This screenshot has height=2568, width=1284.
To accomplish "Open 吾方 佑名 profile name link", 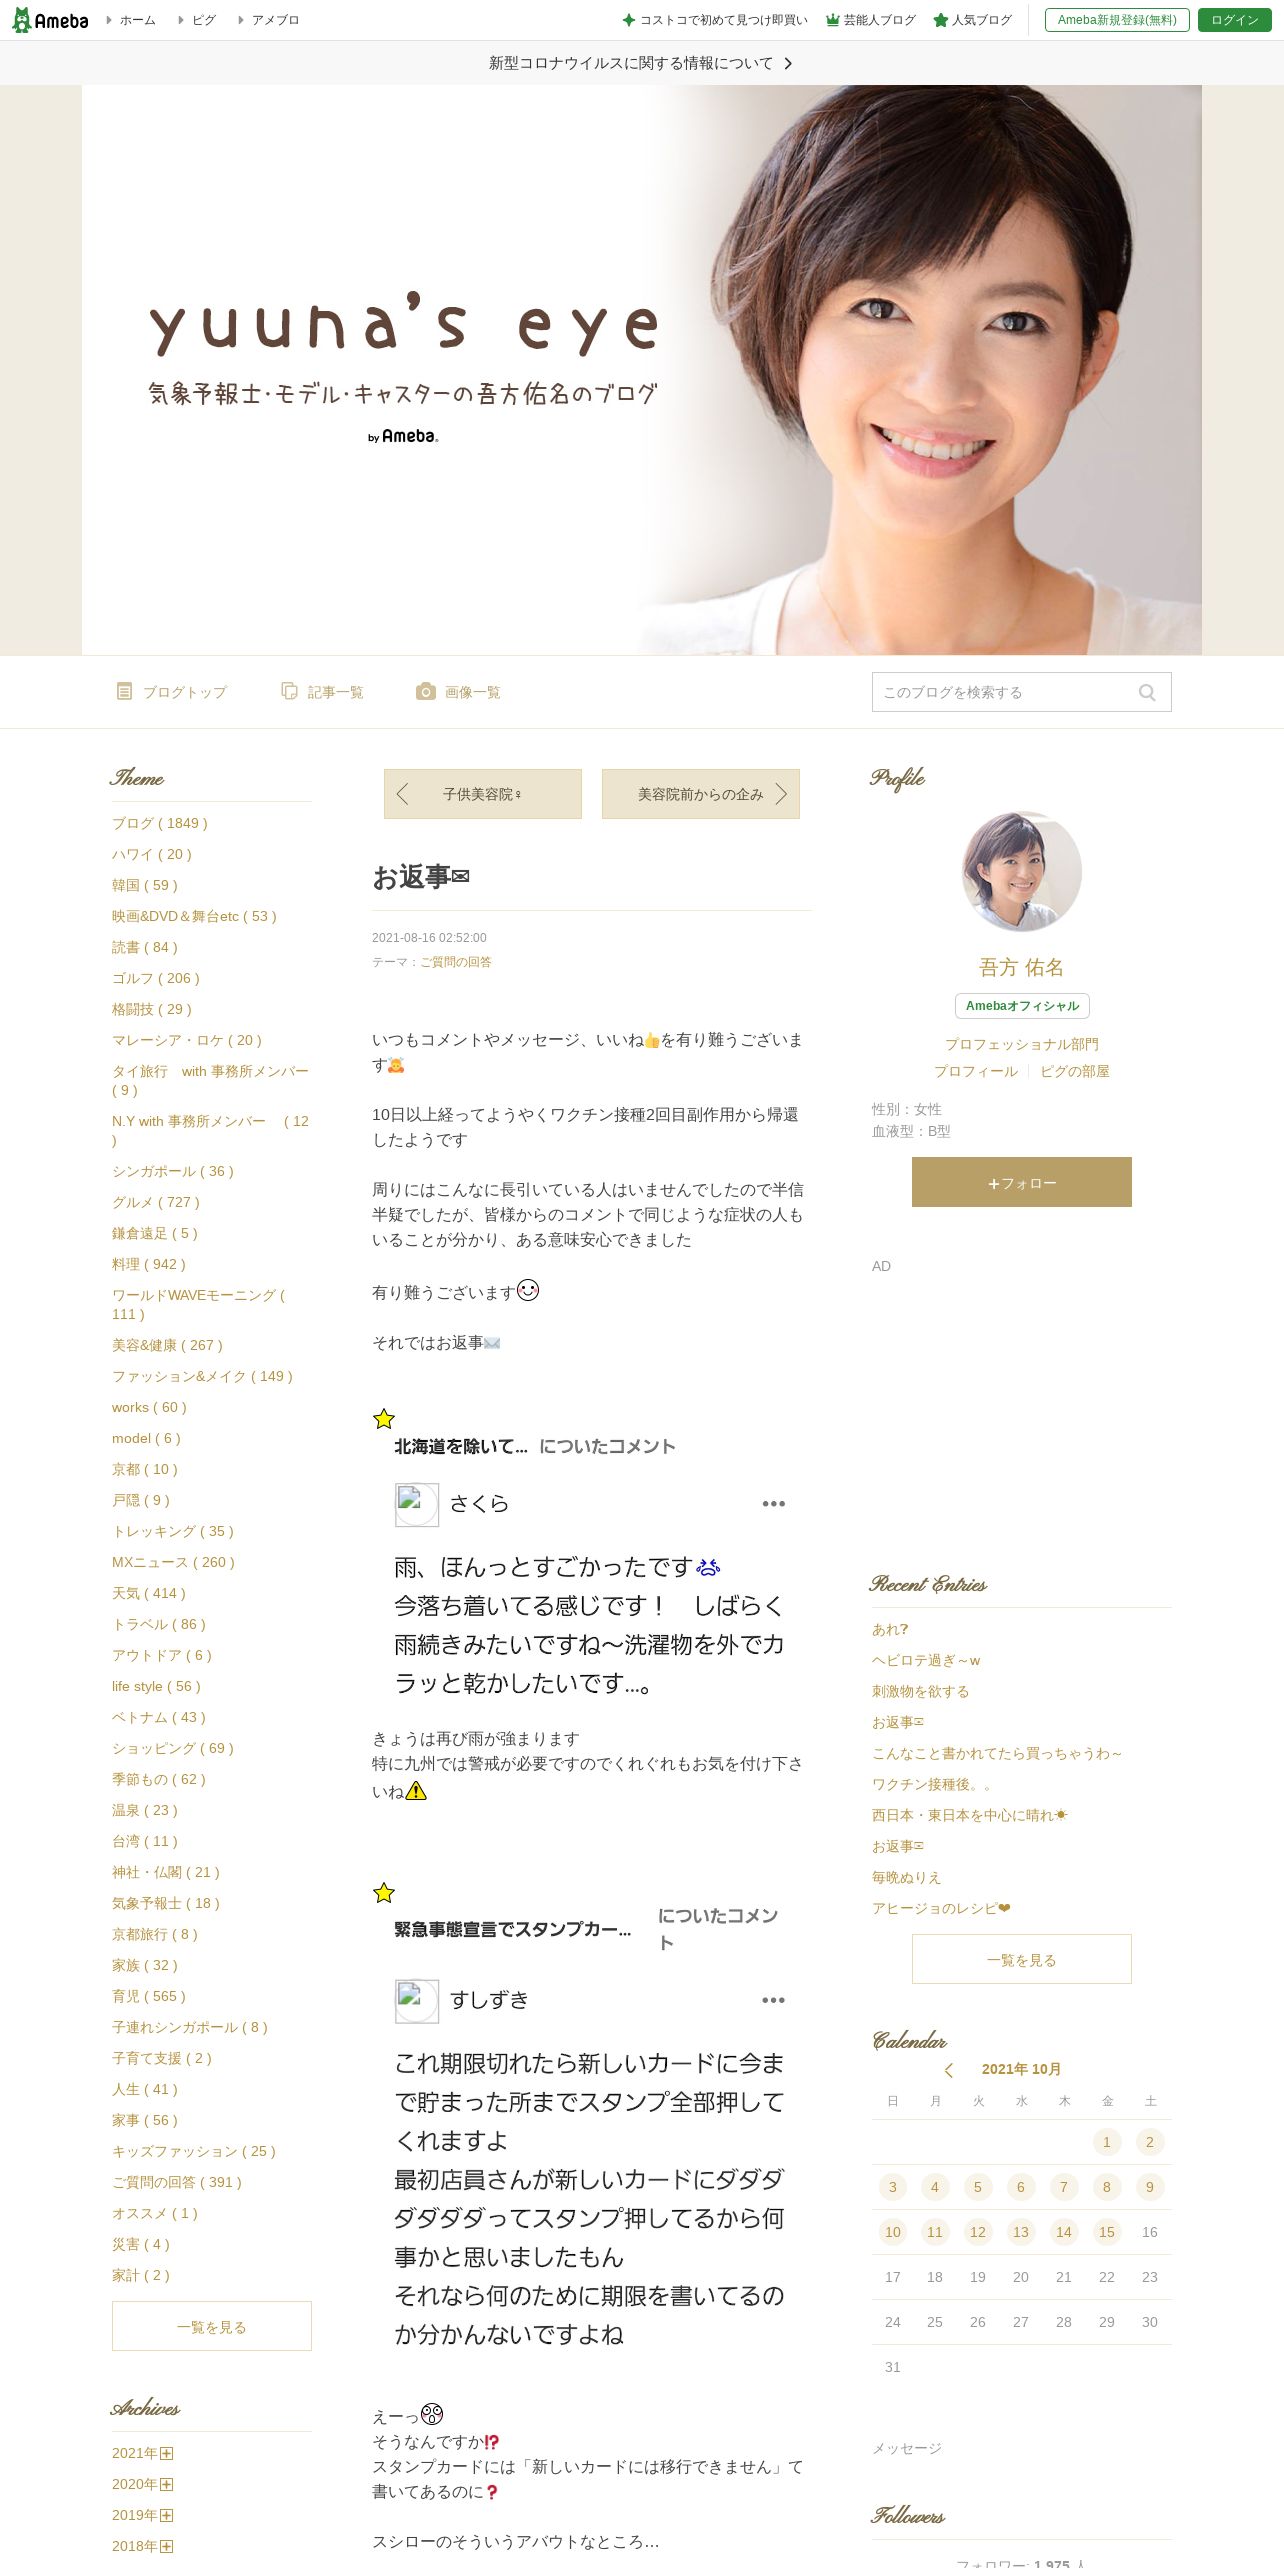I will click(x=1022, y=967).
